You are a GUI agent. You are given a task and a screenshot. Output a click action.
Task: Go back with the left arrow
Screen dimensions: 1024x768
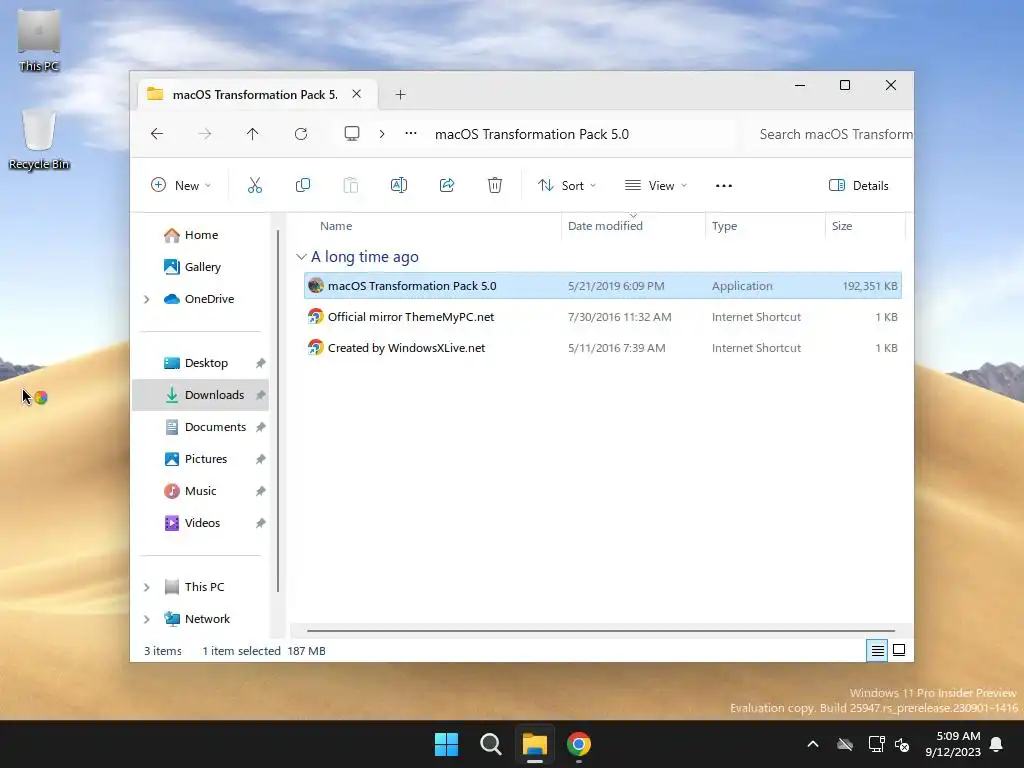pos(157,134)
